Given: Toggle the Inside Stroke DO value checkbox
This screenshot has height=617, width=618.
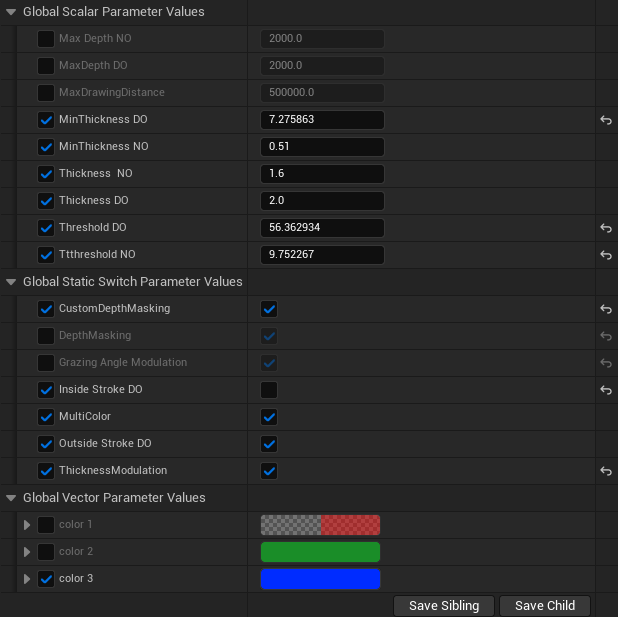Looking at the screenshot, I should click(x=269, y=390).
